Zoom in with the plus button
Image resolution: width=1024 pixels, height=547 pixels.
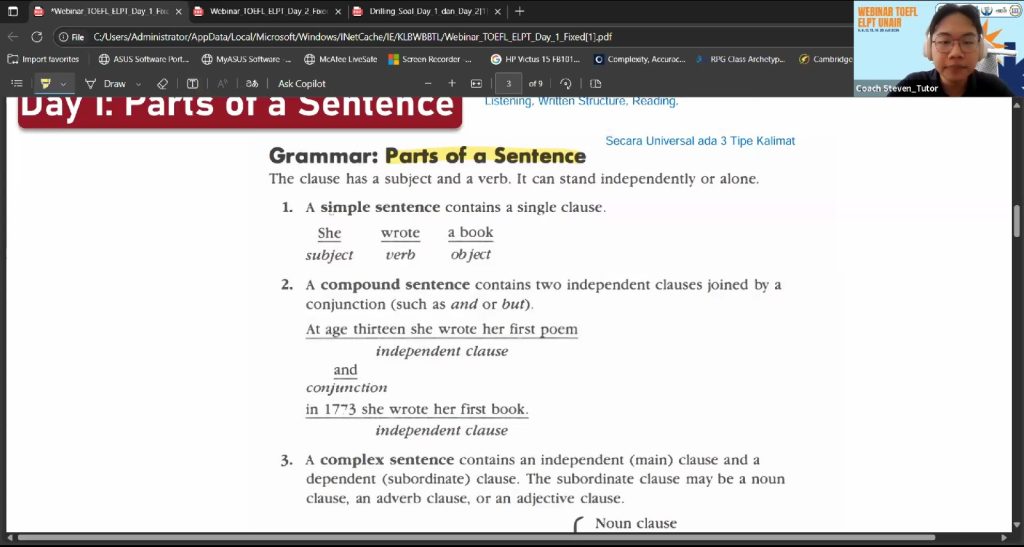click(452, 84)
